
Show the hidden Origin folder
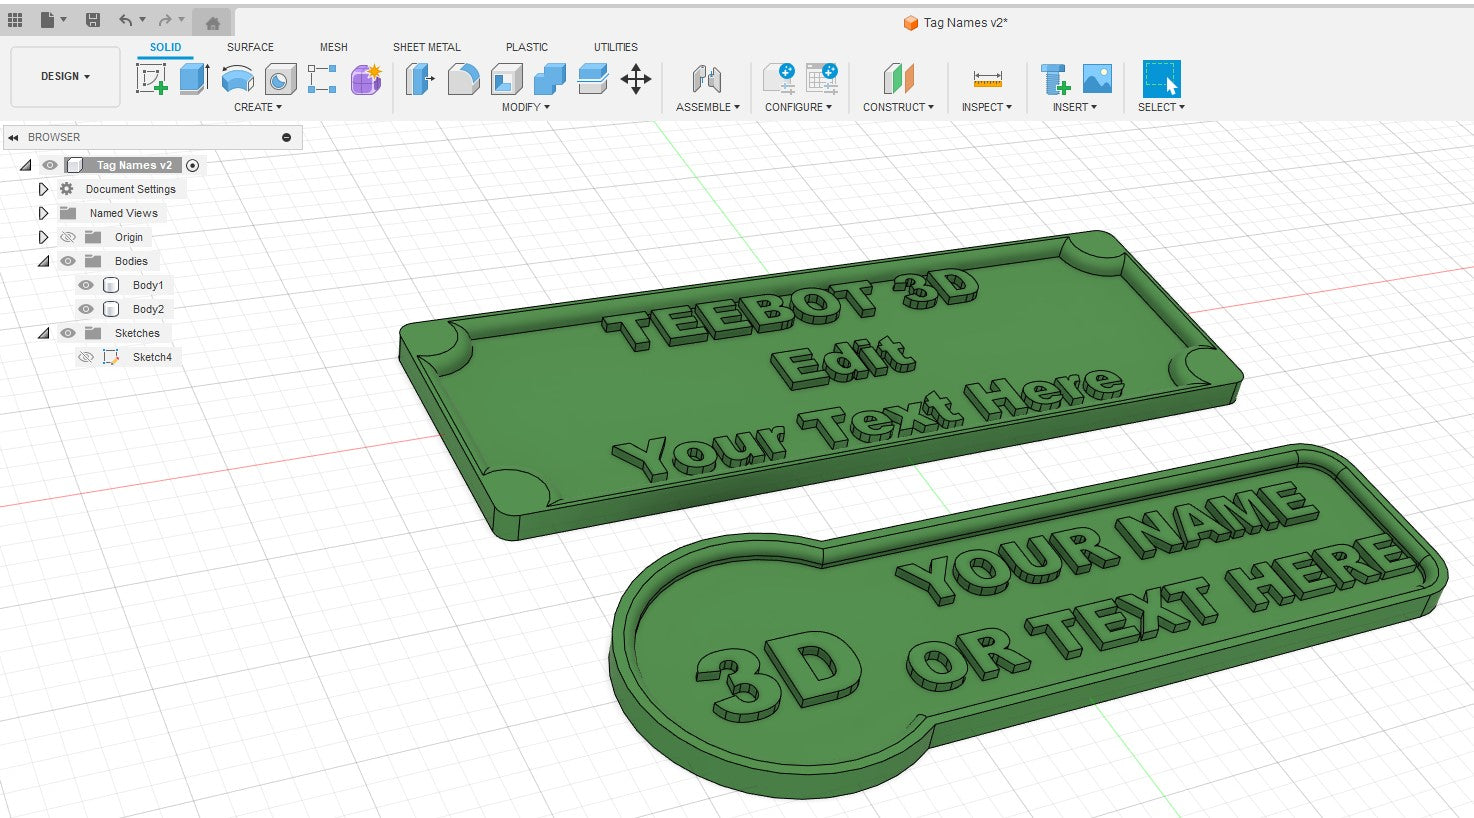click(x=68, y=237)
